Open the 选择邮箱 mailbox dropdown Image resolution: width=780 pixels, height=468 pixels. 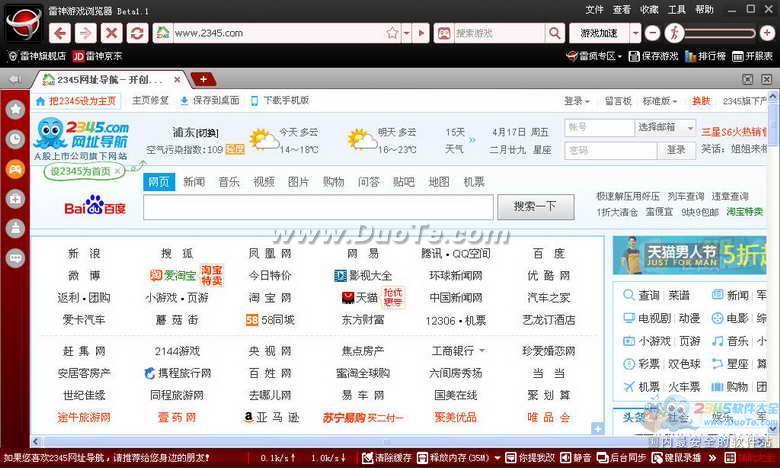pos(664,128)
